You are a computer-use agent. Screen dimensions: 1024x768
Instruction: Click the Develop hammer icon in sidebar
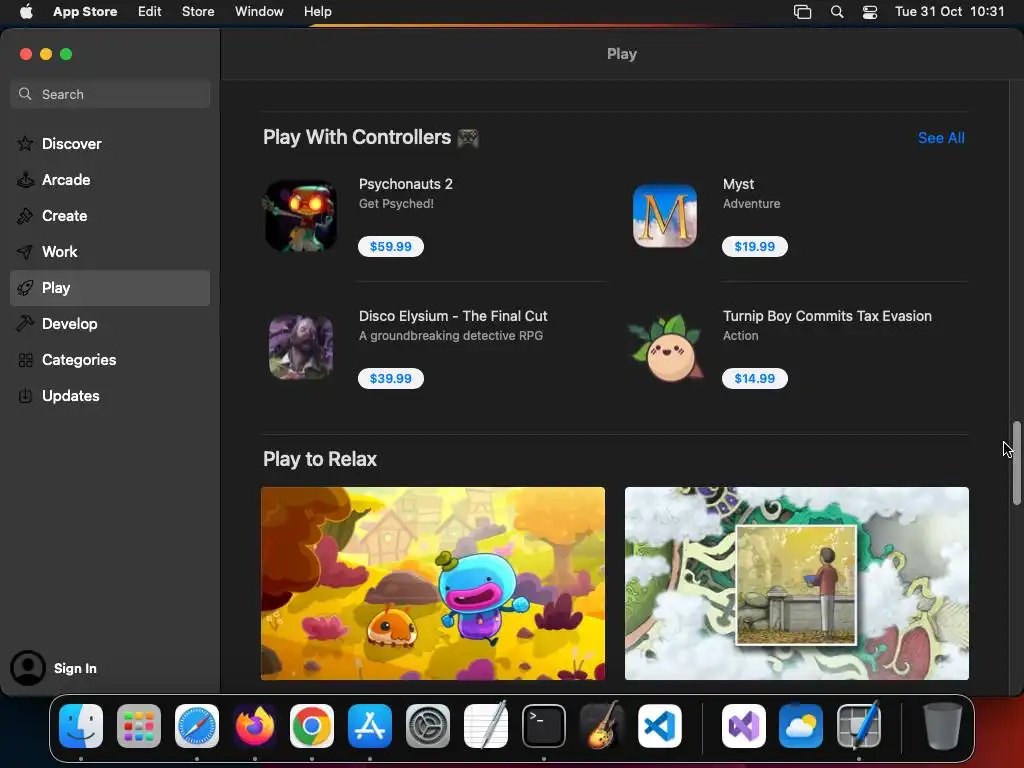pos(25,323)
